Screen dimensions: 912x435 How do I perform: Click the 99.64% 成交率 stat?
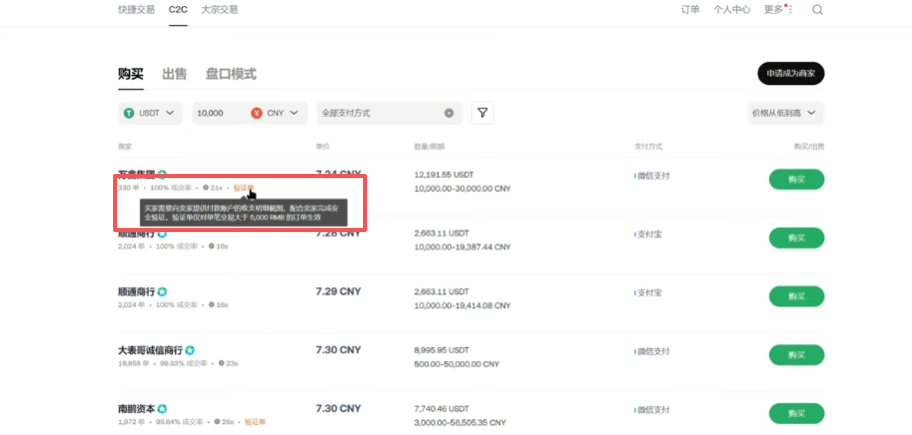tap(179, 422)
